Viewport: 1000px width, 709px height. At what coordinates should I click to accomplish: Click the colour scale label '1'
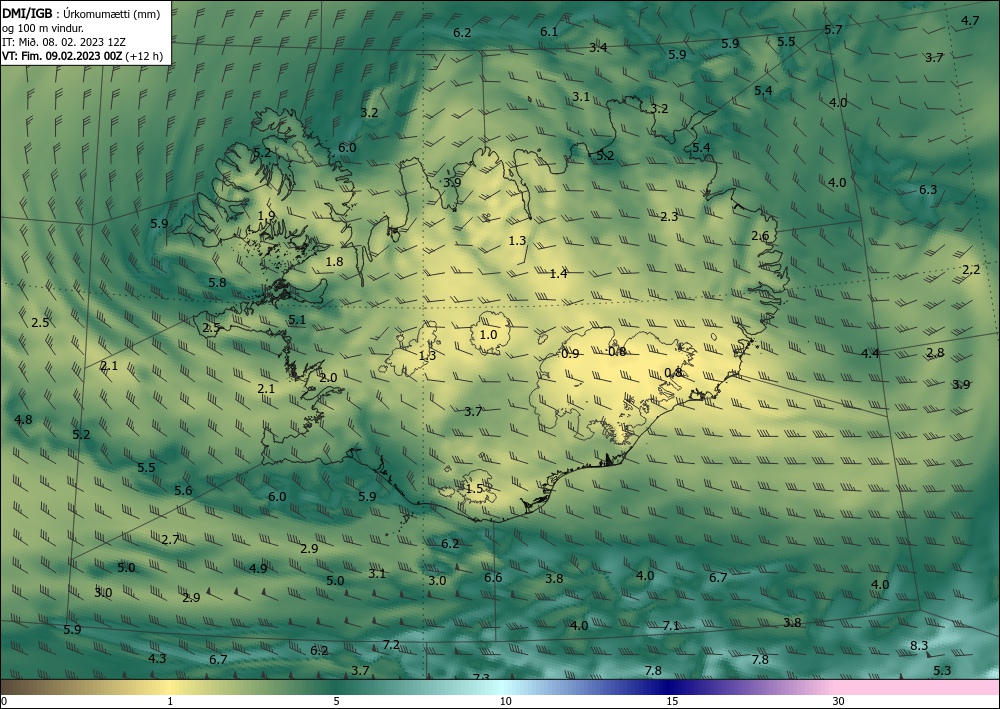(x=170, y=701)
